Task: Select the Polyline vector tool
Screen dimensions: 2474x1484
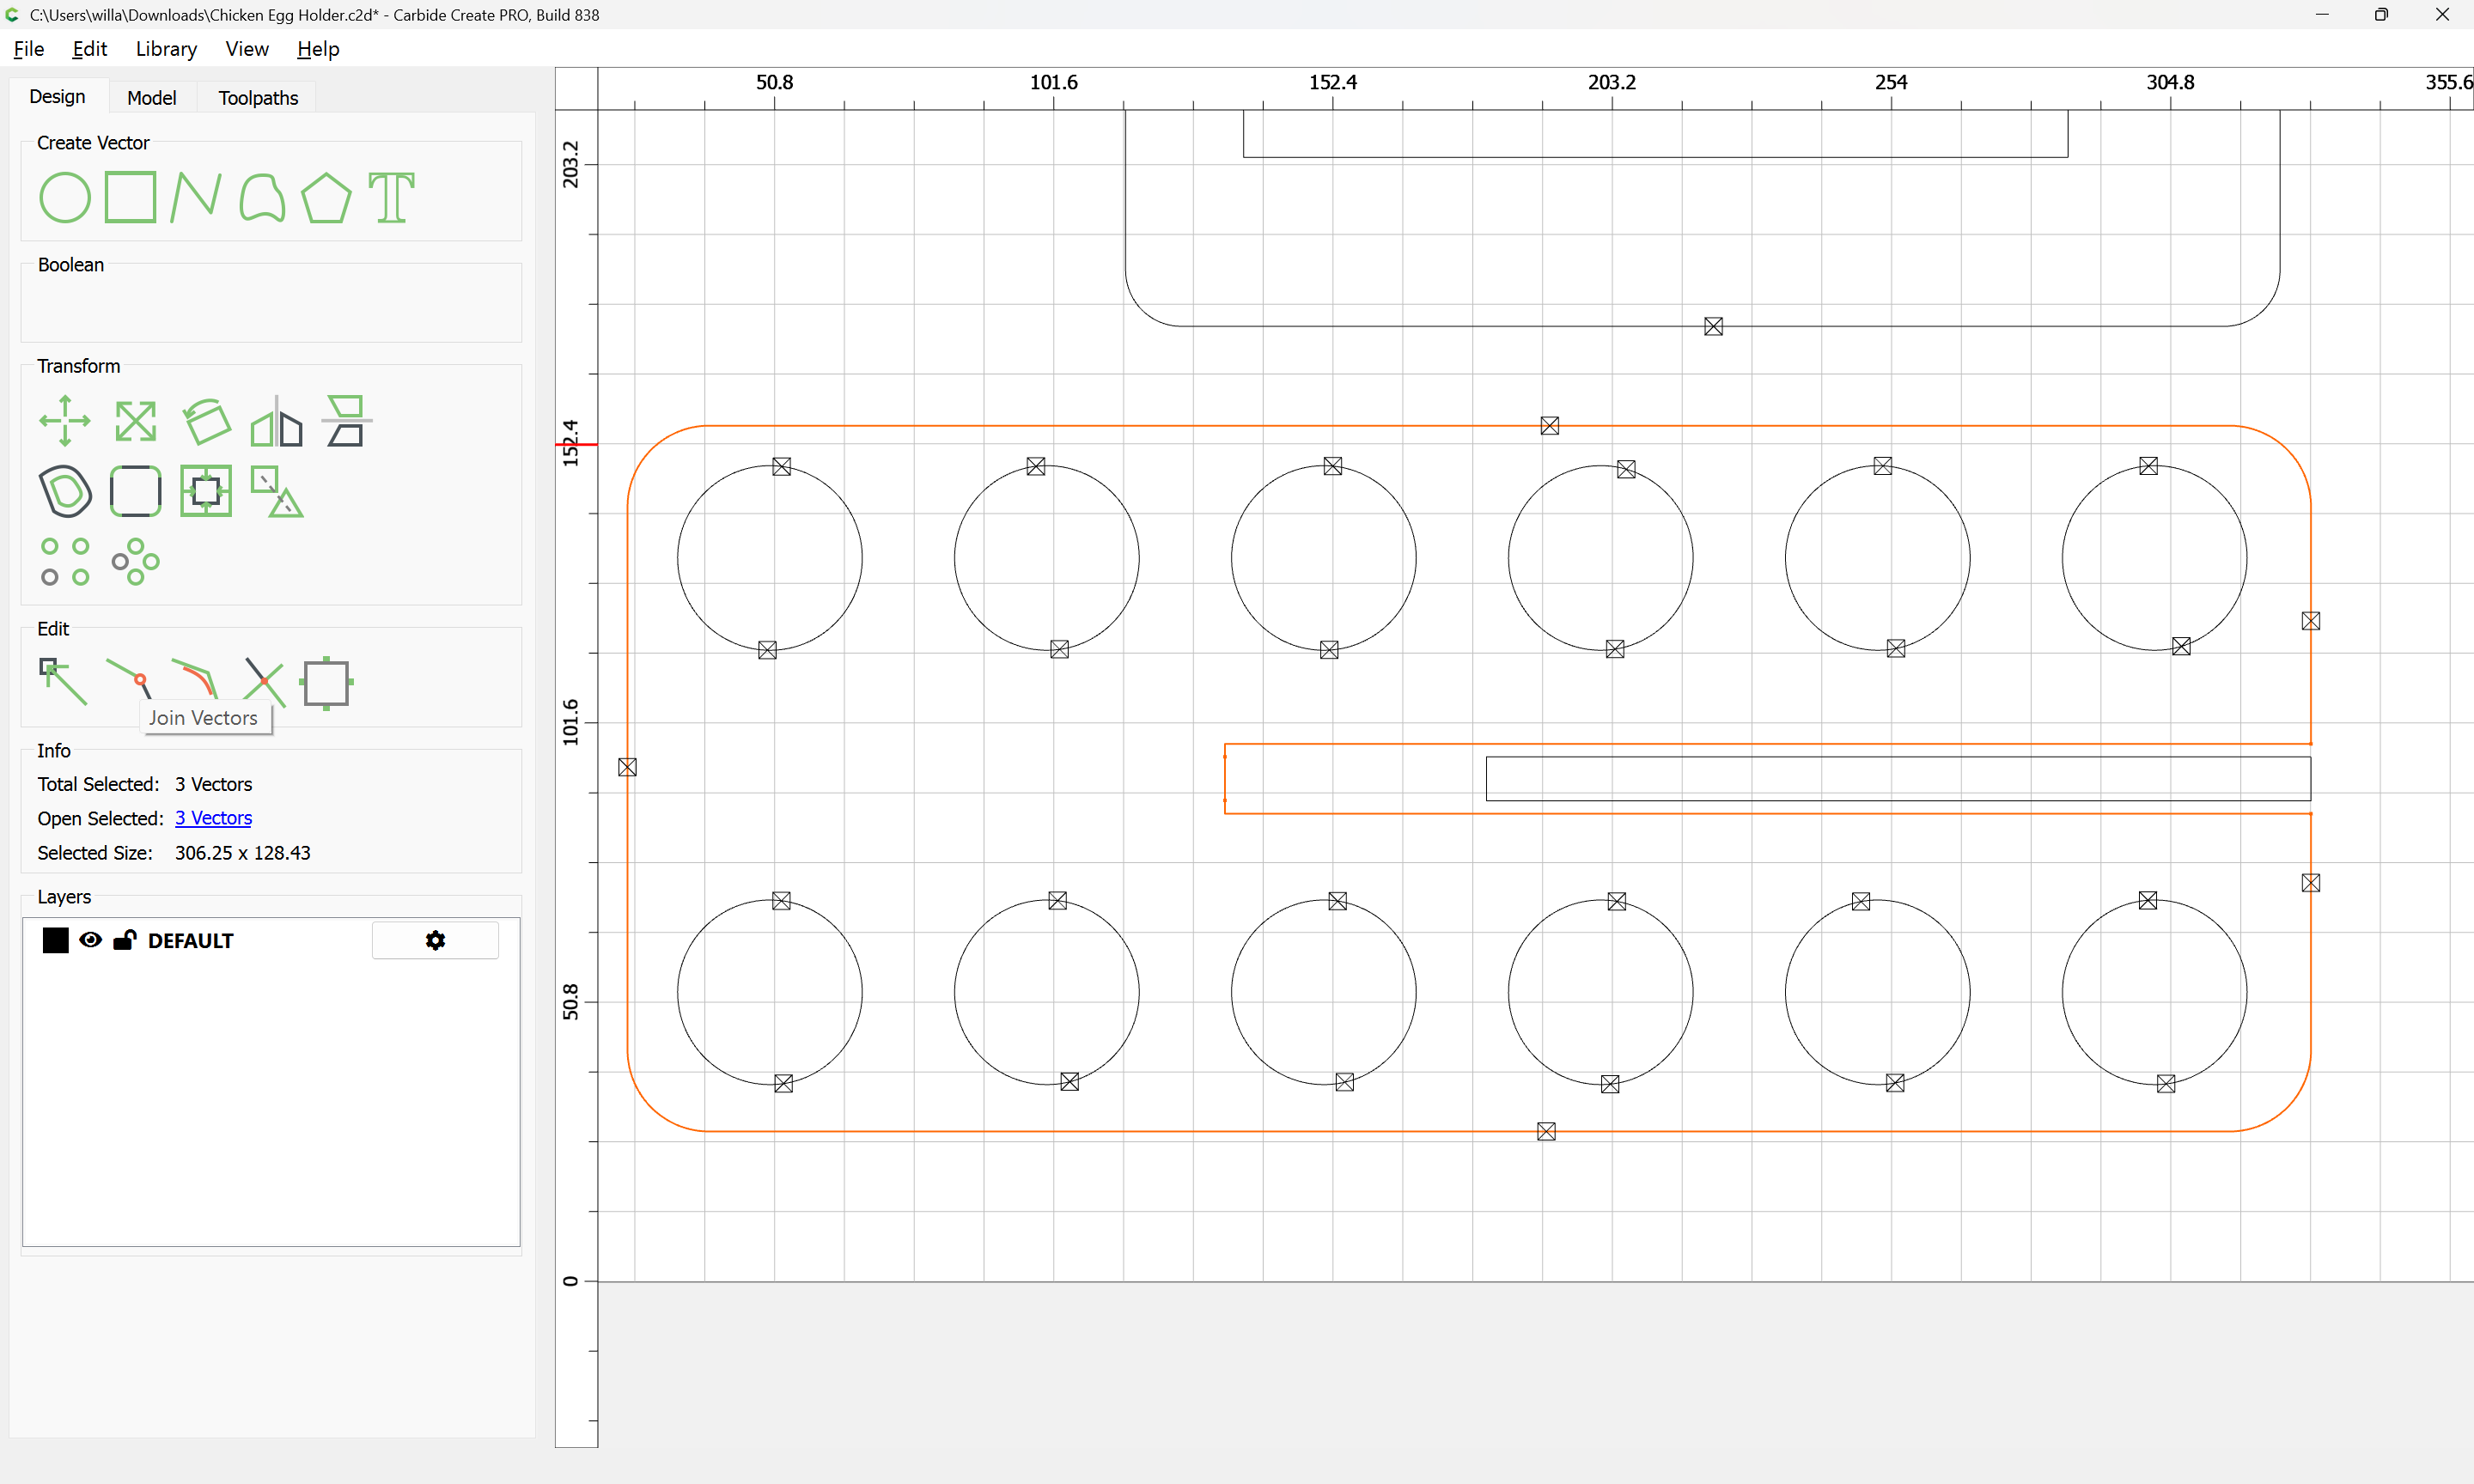Action: point(195,197)
